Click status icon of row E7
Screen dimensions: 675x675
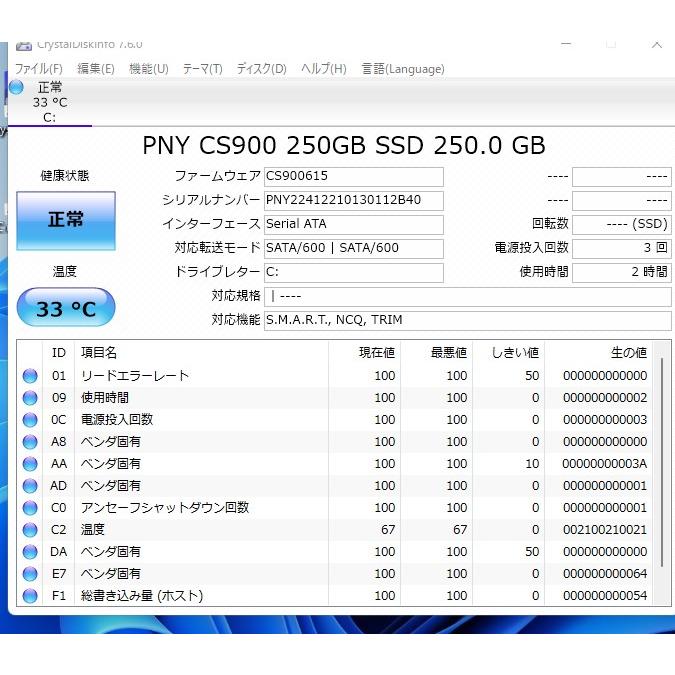(x=30, y=574)
